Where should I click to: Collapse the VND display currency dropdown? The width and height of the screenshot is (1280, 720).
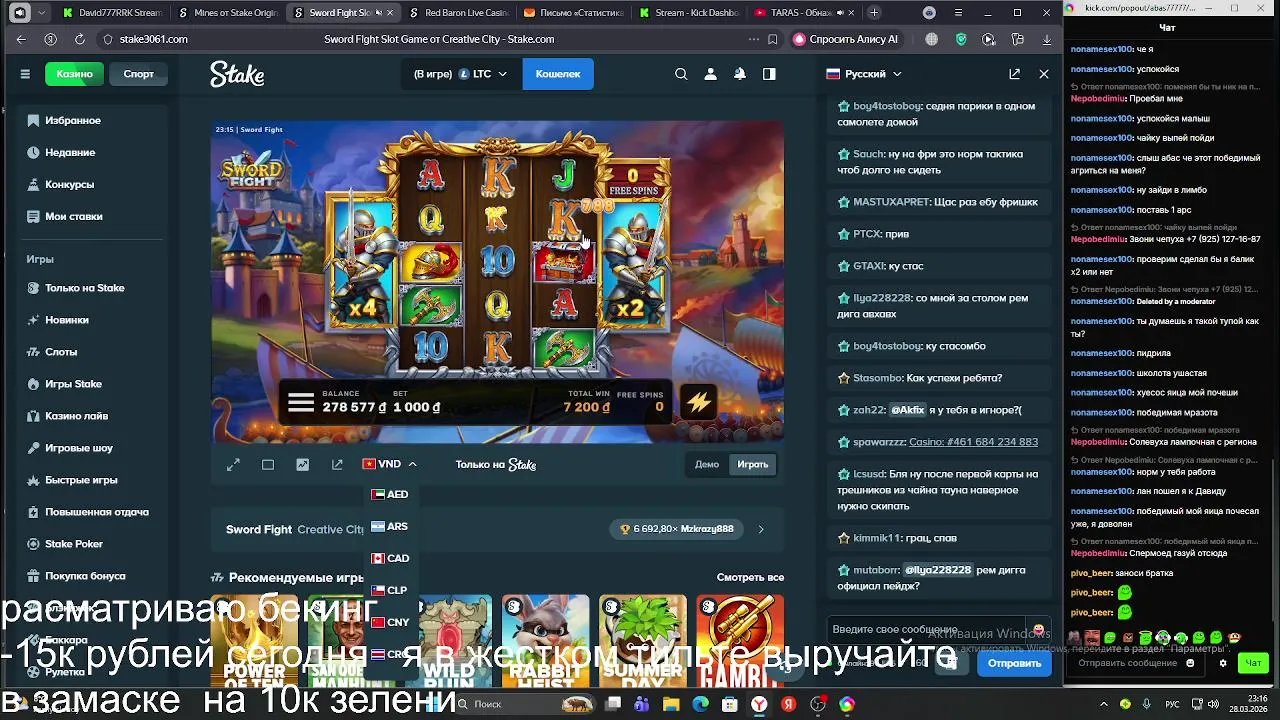pos(389,464)
